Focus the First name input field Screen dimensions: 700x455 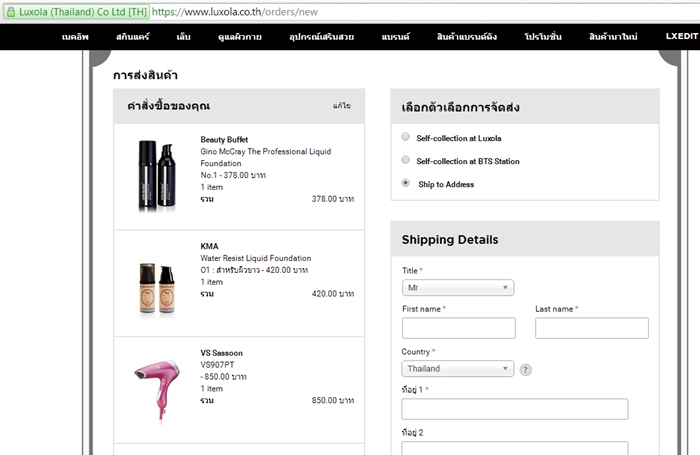tap(458, 328)
